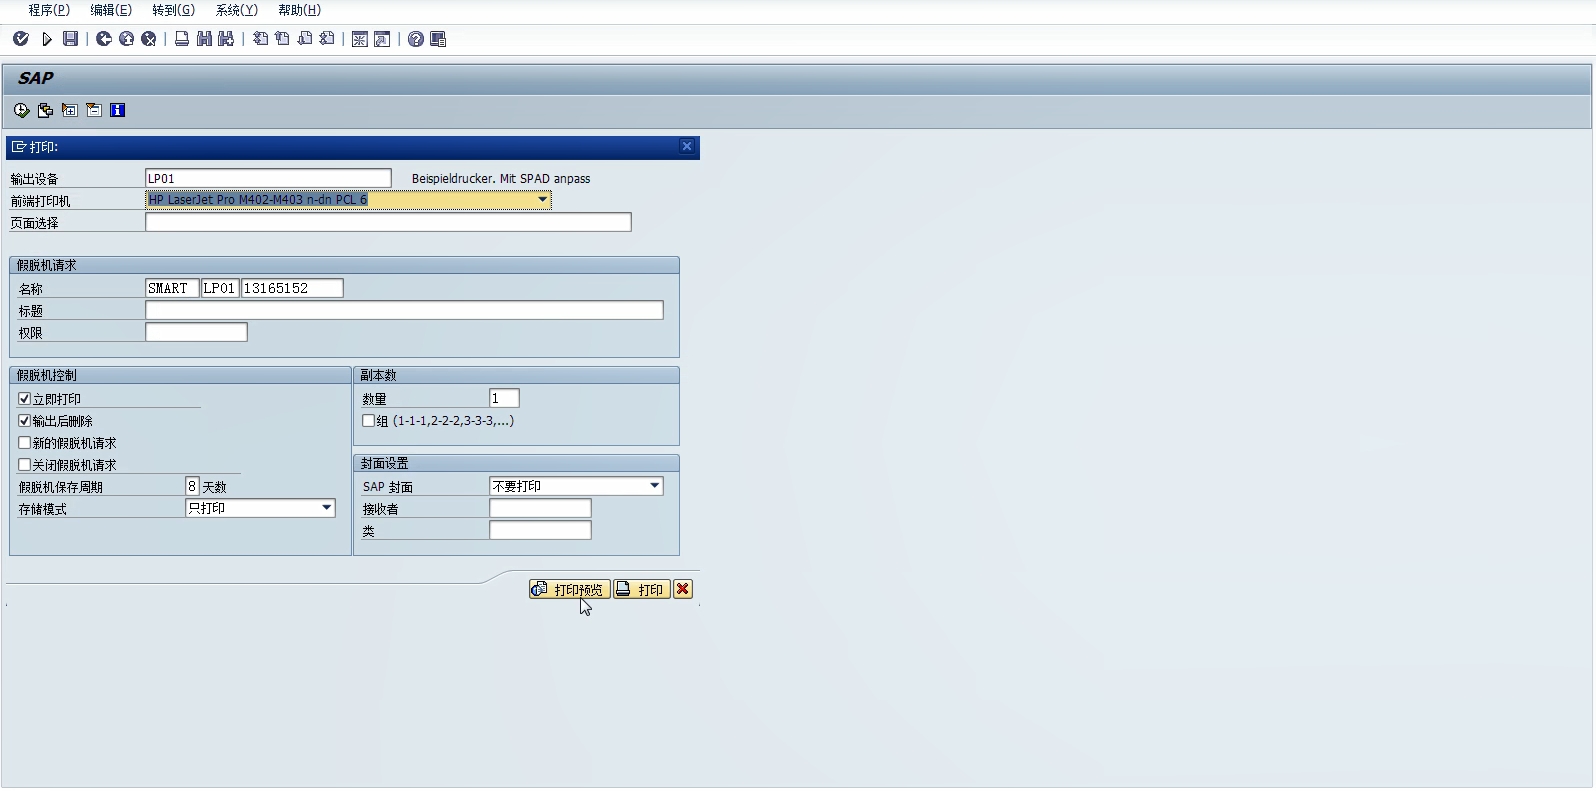Click the red cancel X button in dialog
This screenshot has height=791, width=1596.
(683, 589)
